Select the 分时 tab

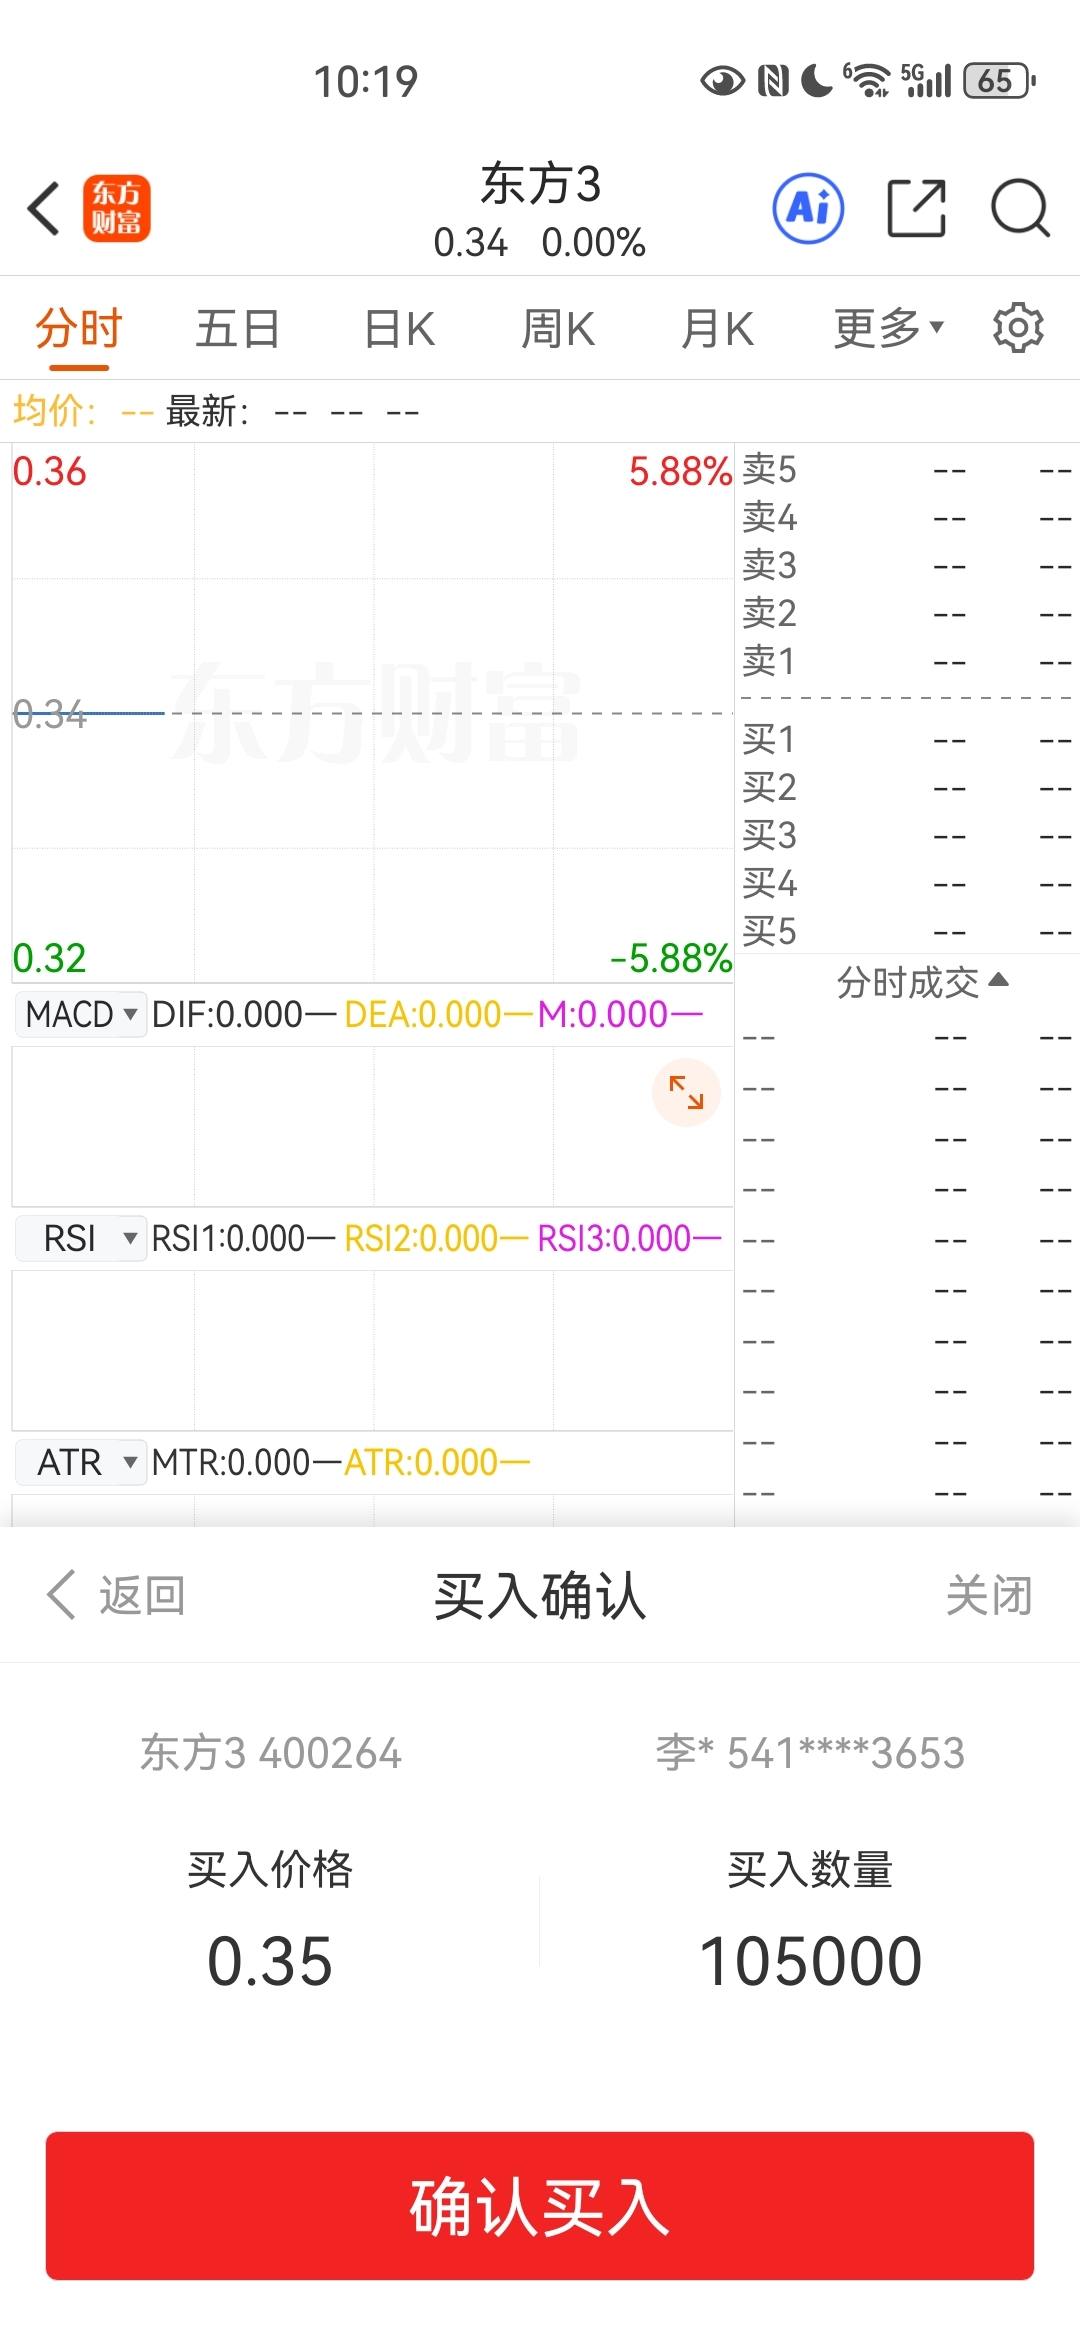click(x=78, y=329)
